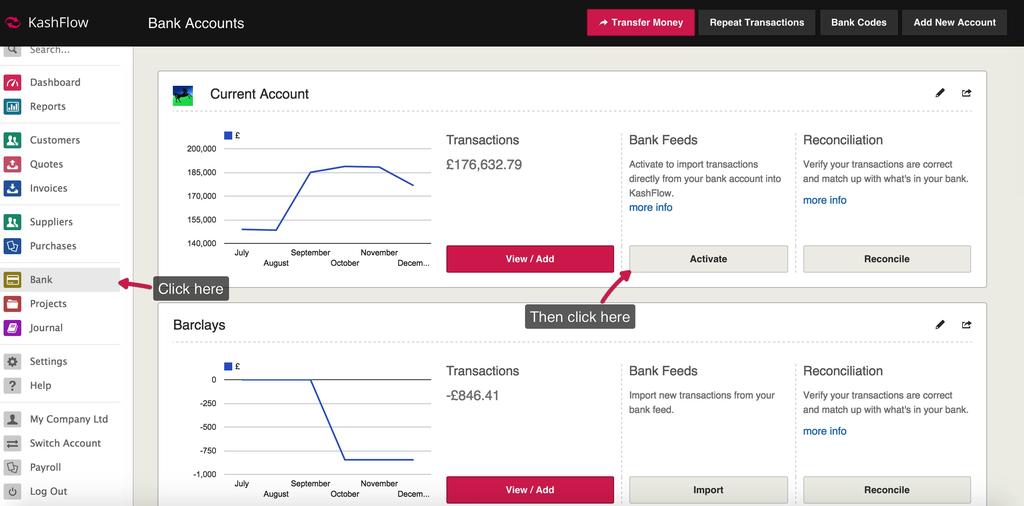Screen dimensions: 1024x506
Task: Edit Current Account with pencil icon
Action: [x=940, y=93]
